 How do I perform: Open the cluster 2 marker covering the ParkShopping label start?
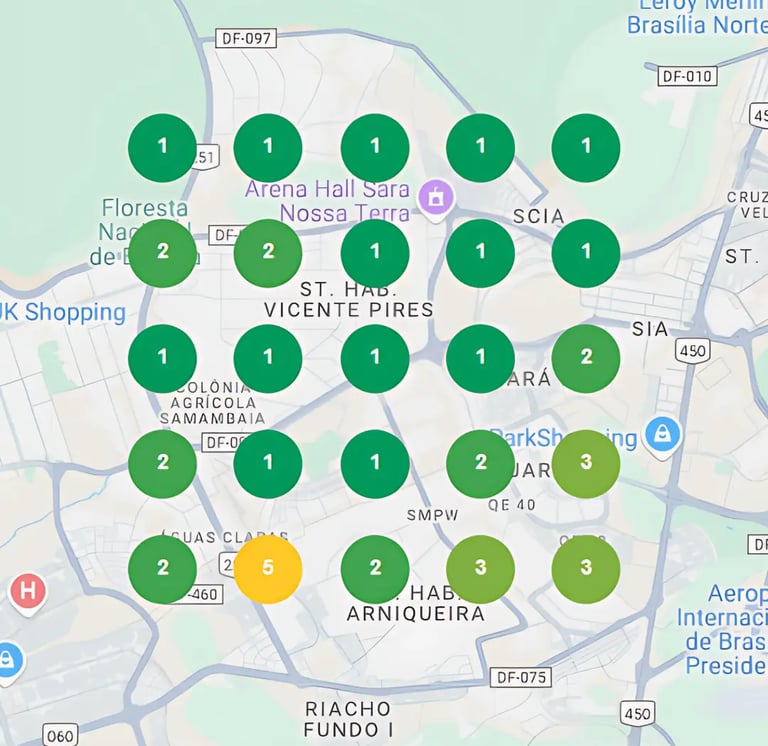click(480, 464)
